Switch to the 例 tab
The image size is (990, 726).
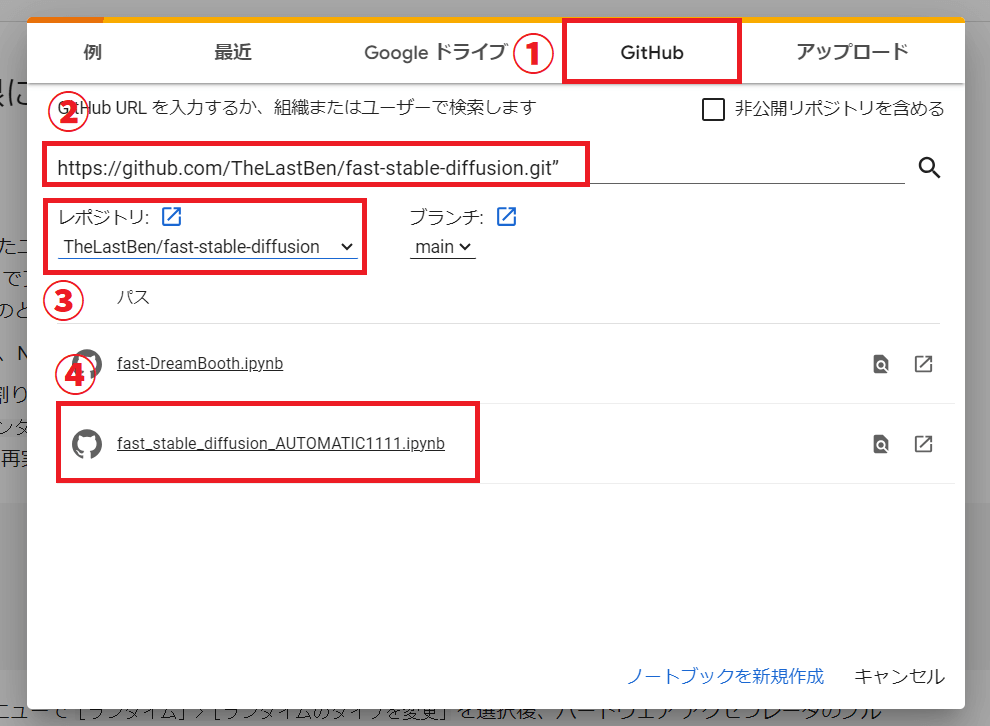pyautogui.click(x=92, y=52)
